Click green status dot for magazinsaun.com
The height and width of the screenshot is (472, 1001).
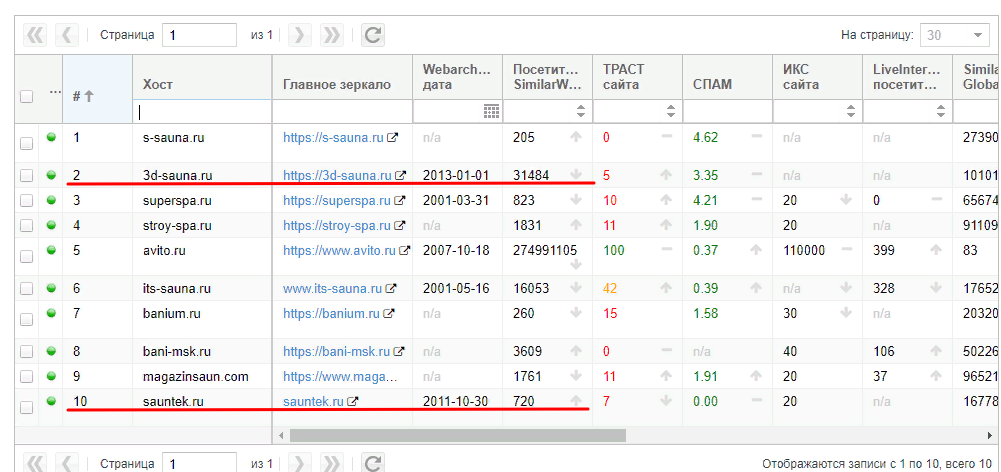(x=51, y=376)
